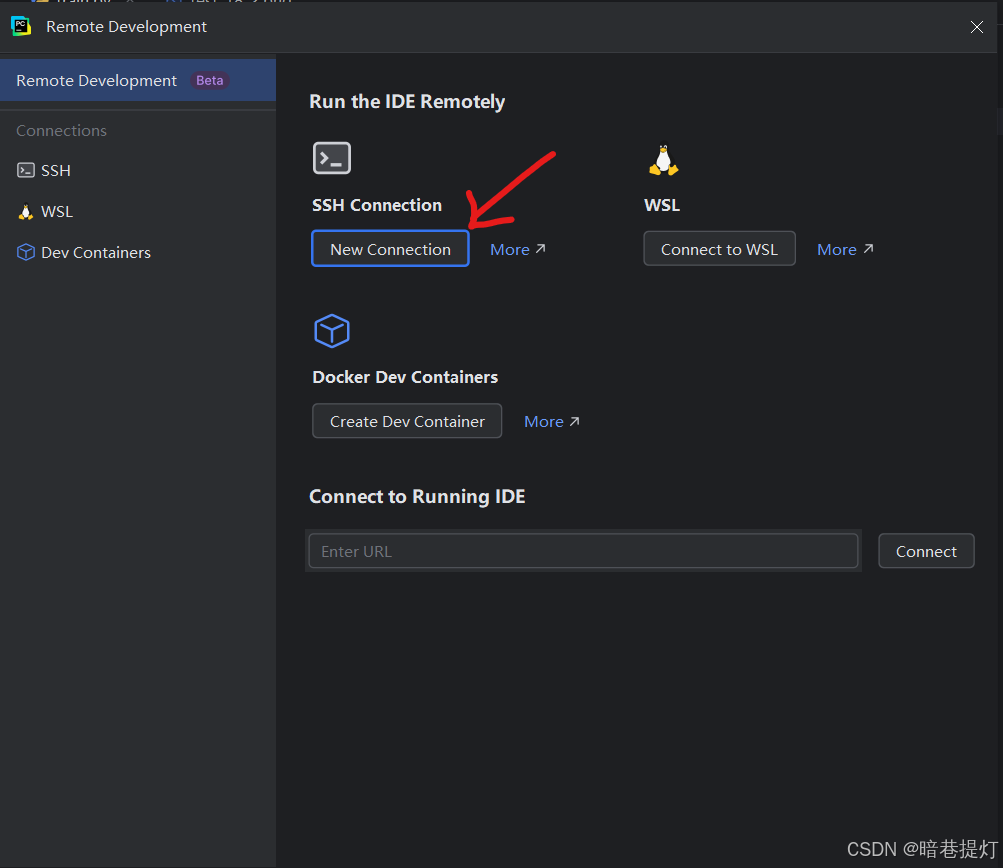
Task: Select Dev Containers in the sidebar list
Action: (x=93, y=252)
